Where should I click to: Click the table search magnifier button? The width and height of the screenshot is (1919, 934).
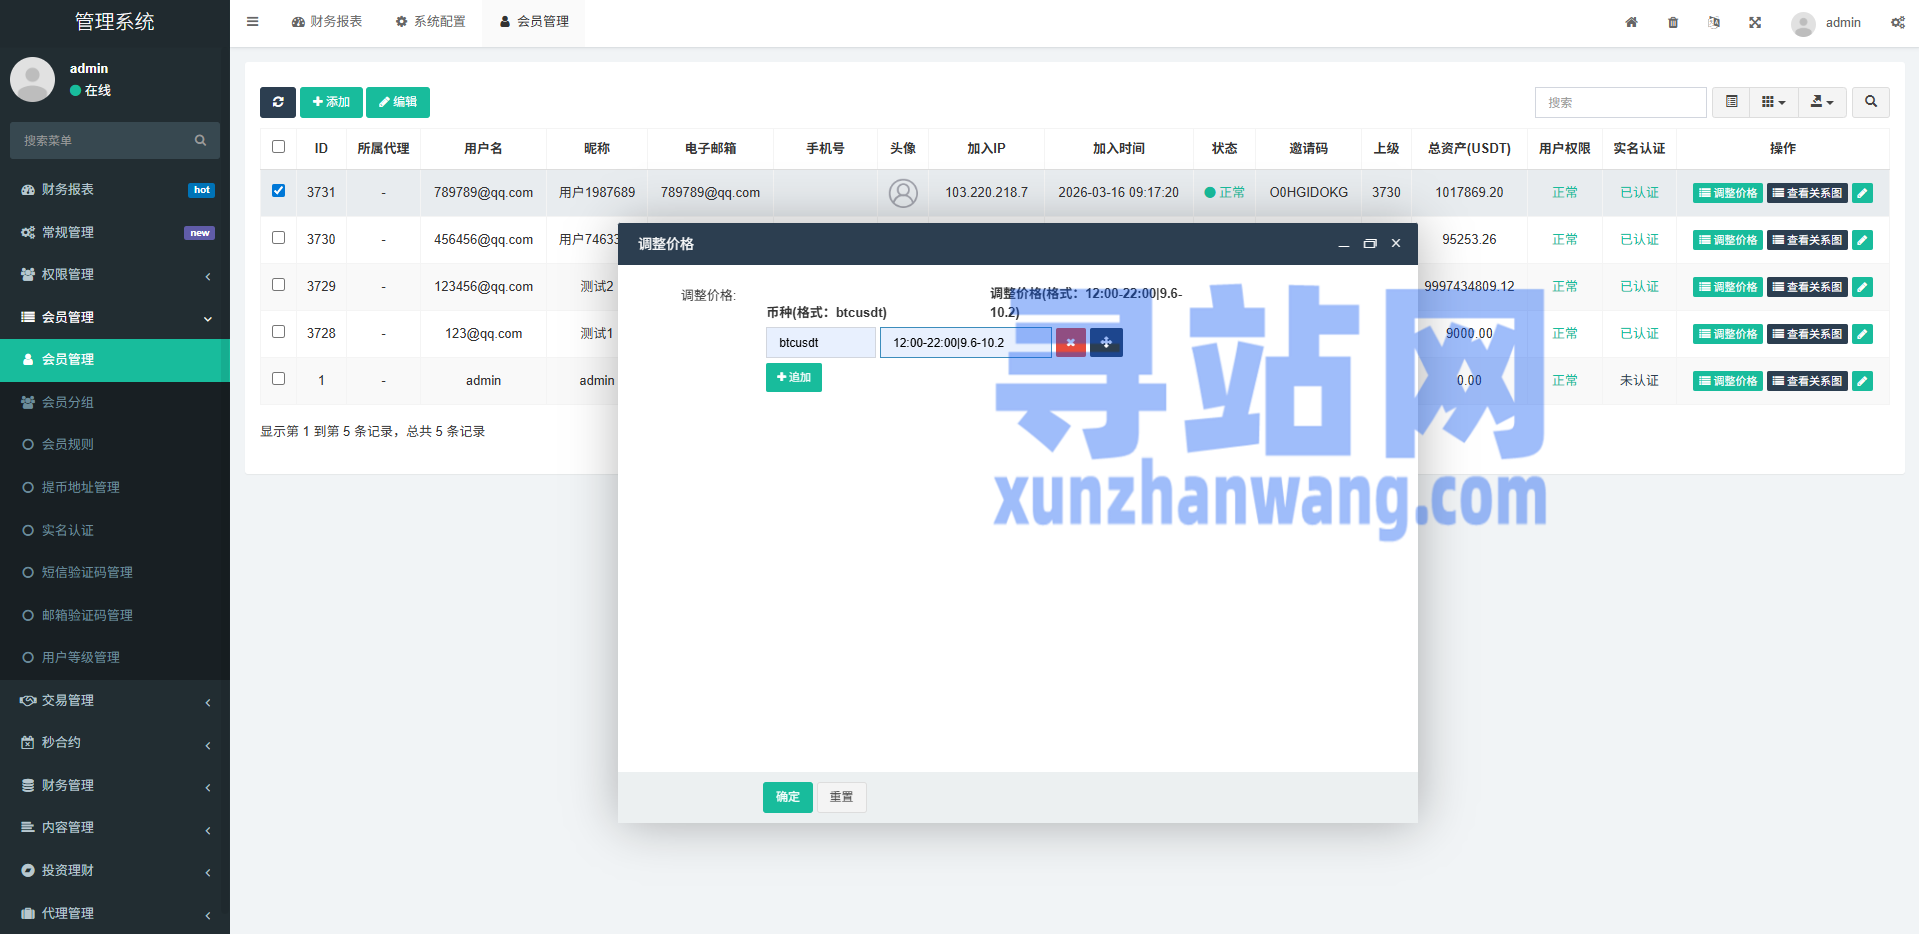pos(1870,102)
